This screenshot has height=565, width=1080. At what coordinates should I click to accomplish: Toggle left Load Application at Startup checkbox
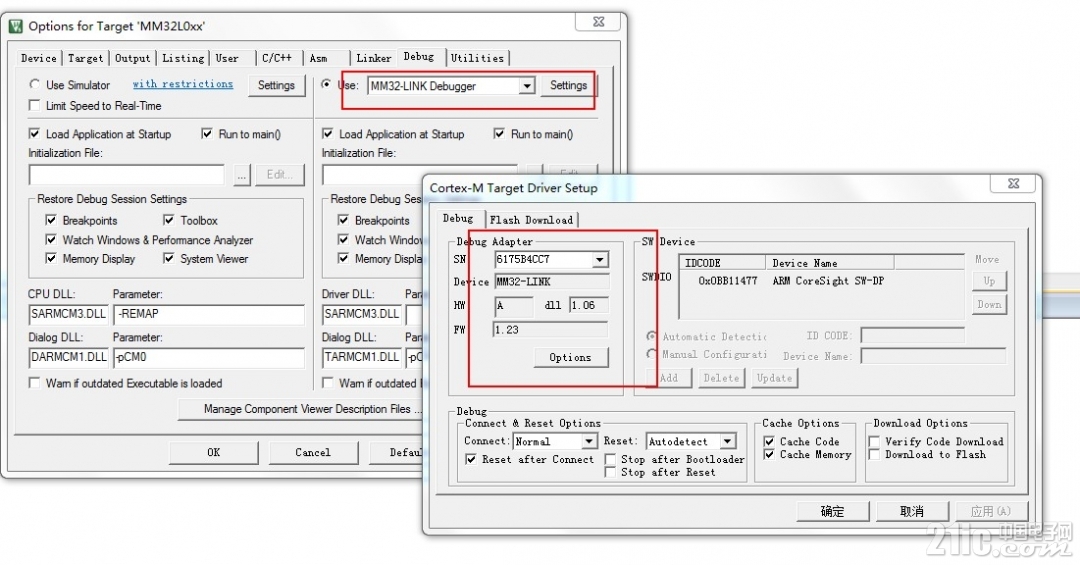[x=34, y=134]
